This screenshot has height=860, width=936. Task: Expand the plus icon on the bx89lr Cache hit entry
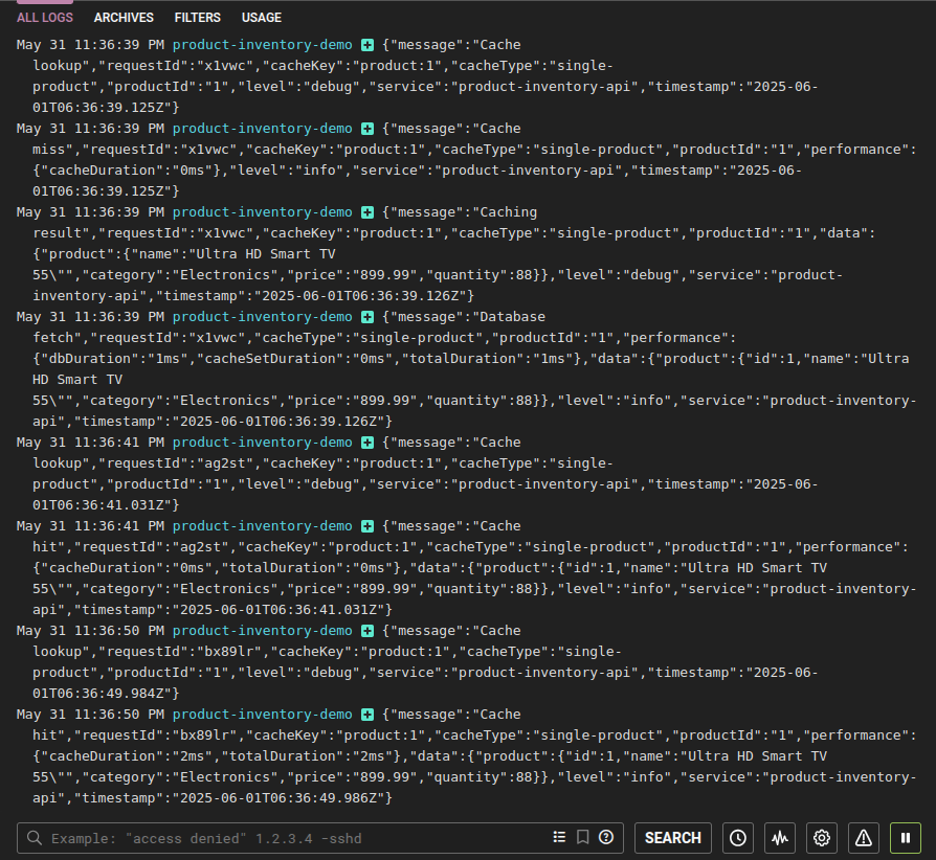[x=368, y=714]
